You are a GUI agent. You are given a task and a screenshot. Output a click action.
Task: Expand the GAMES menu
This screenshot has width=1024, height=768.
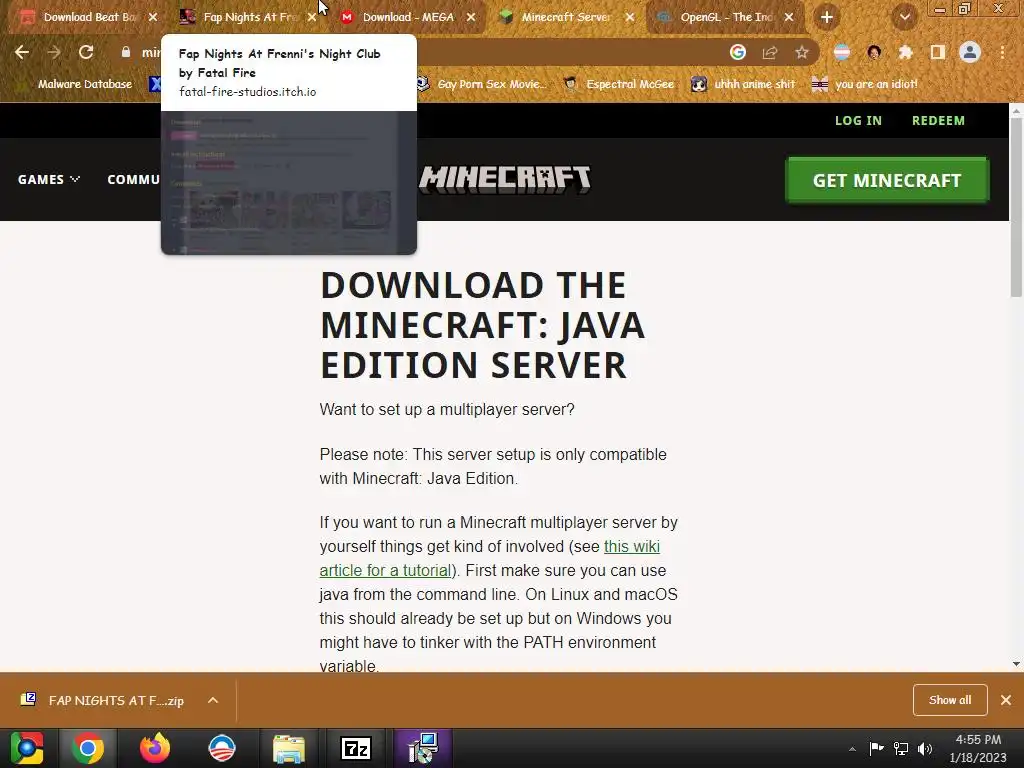point(48,179)
